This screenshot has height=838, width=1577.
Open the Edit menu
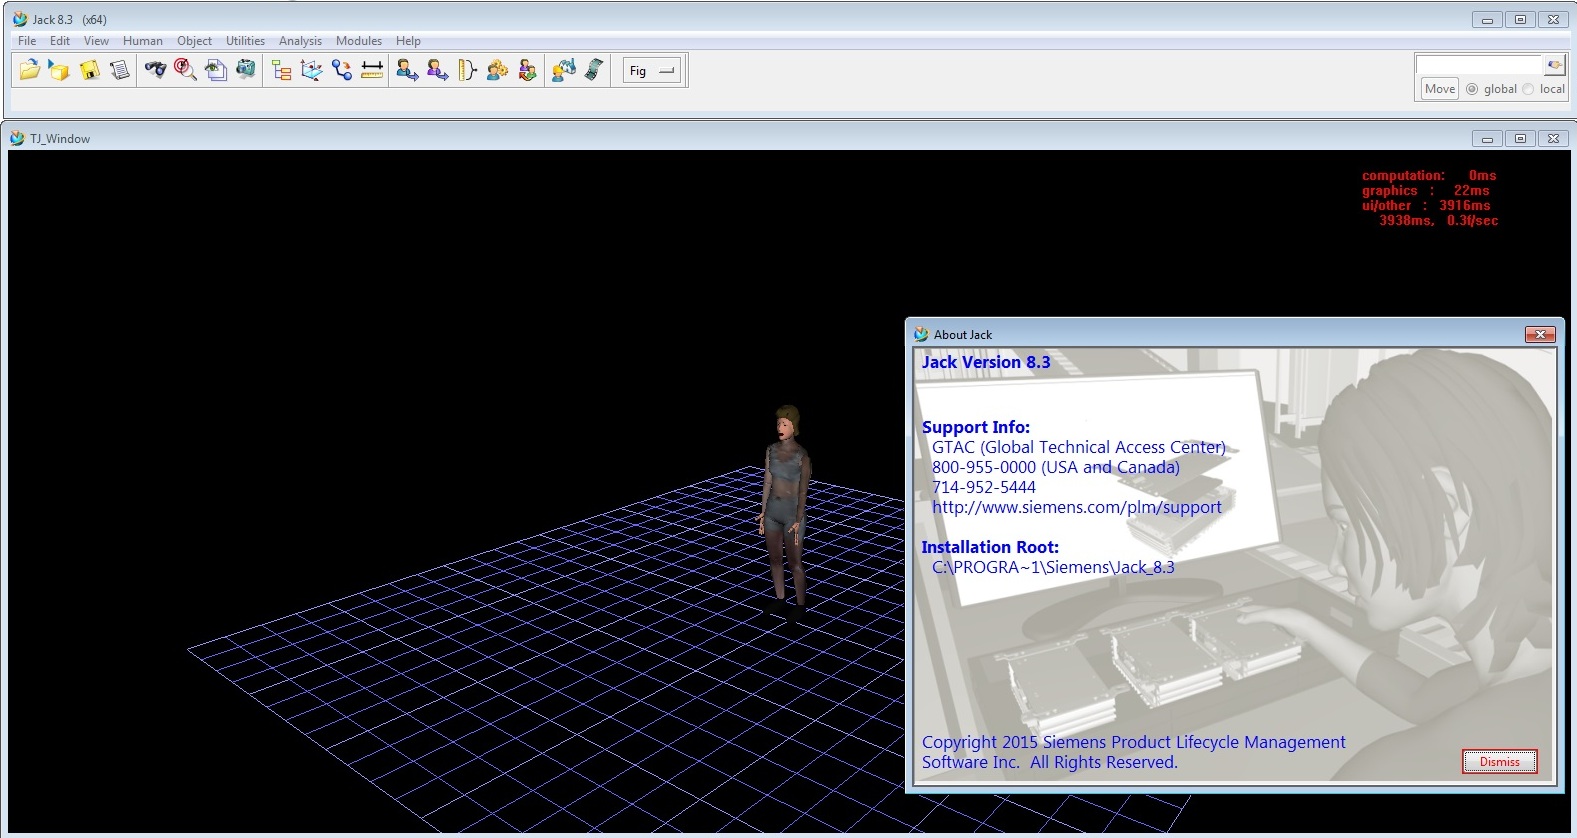[x=60, y=41]
